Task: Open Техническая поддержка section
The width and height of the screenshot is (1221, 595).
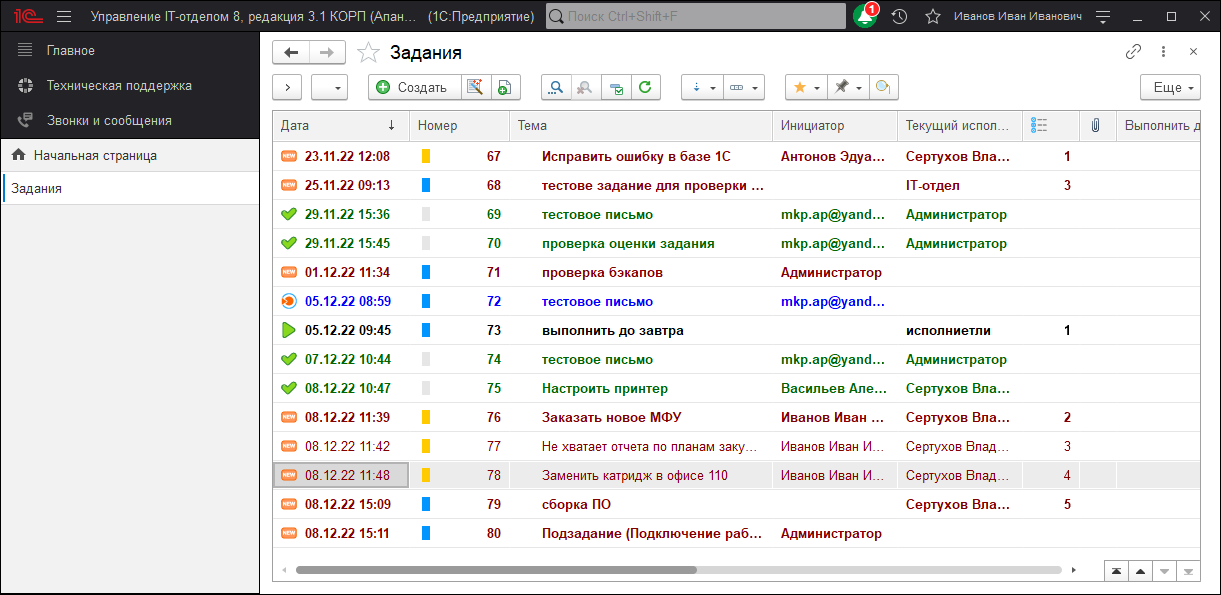Action: (x=118, y=85)
